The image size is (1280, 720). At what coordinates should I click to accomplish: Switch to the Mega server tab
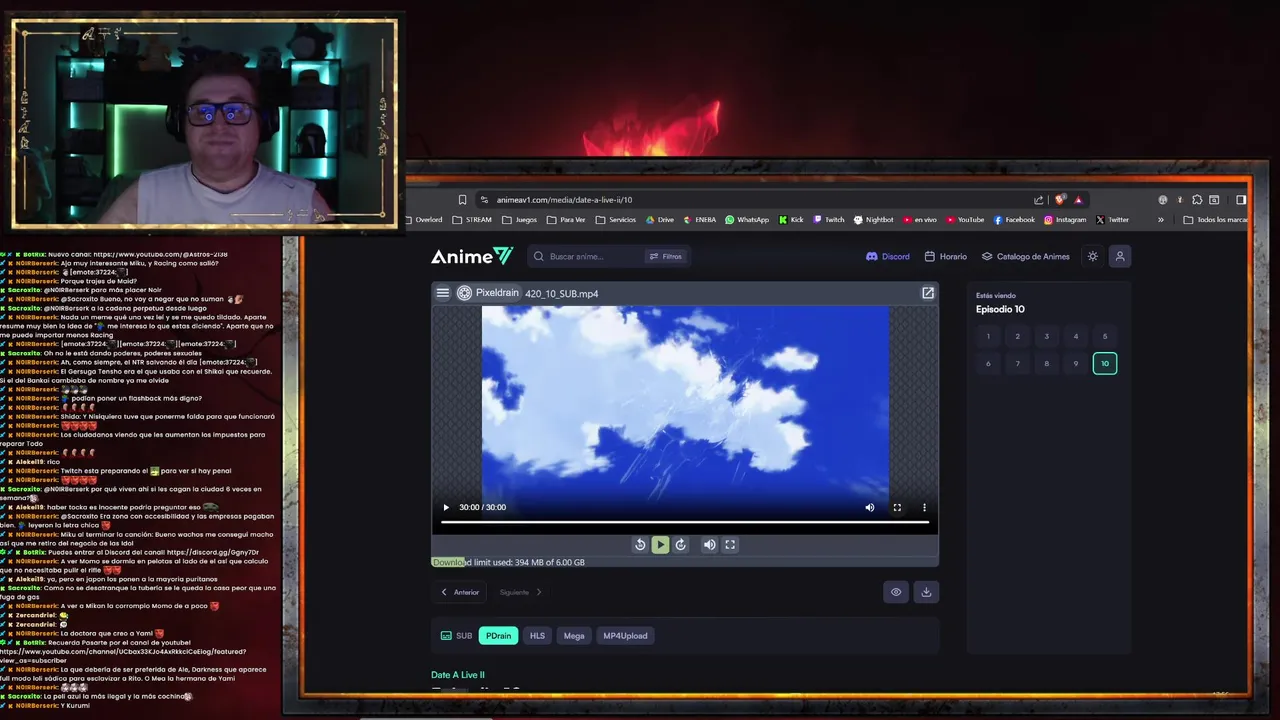(x=574, y=636)
